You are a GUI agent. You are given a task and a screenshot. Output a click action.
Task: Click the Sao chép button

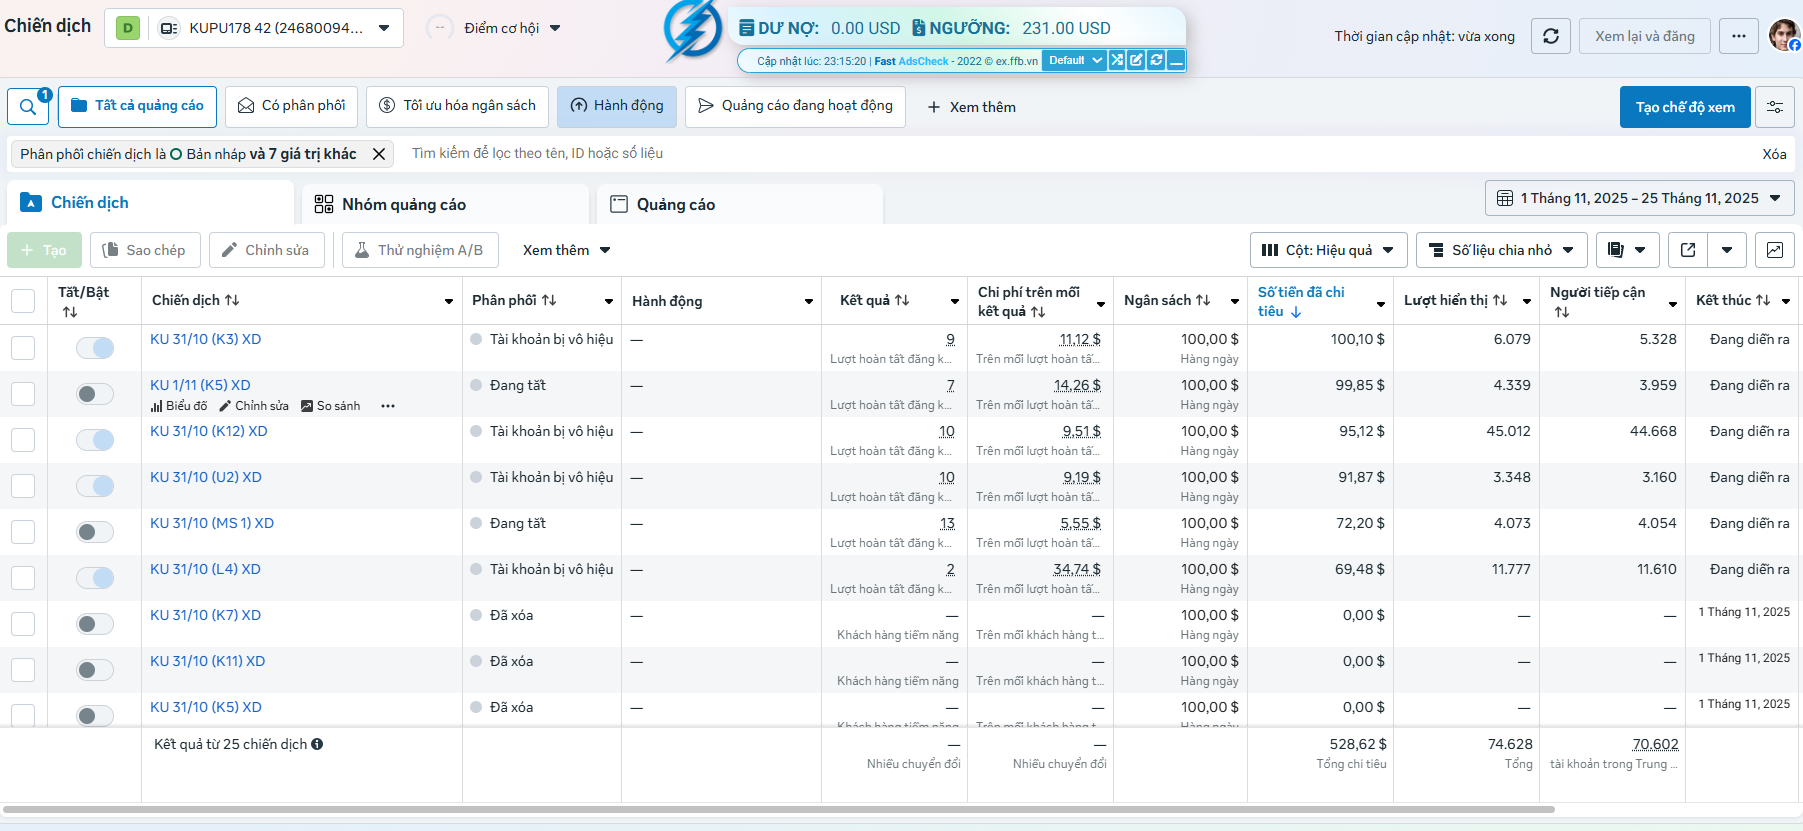(145, 250)
